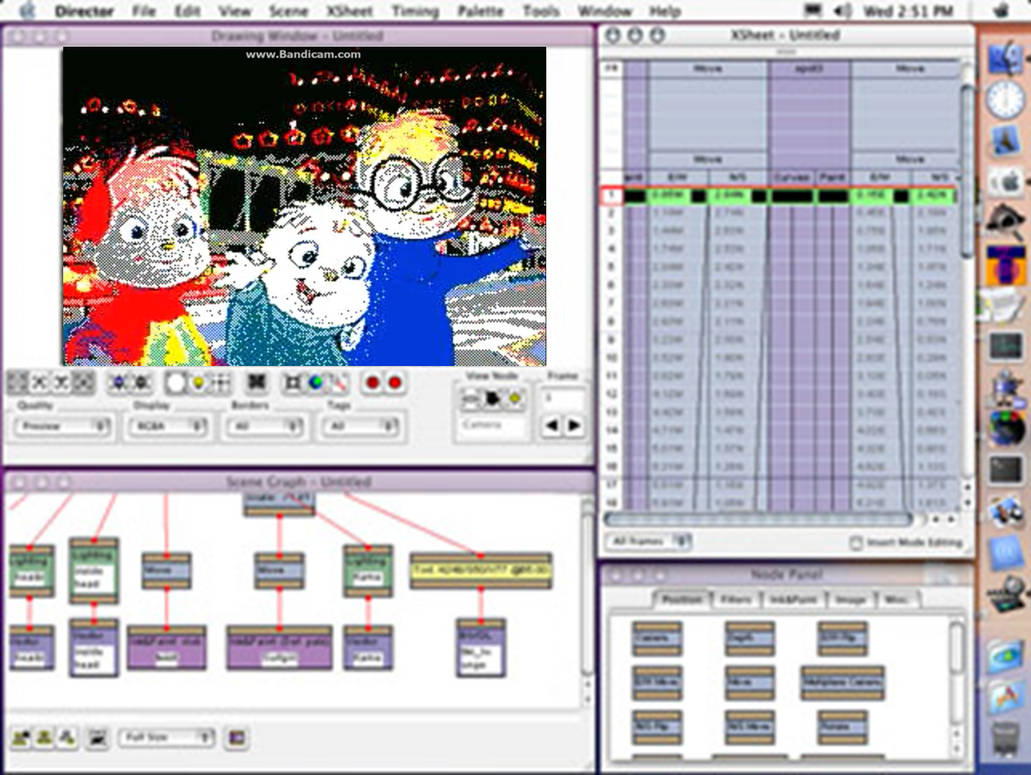
Task: Click the volume icon in the menu bar
Action: pos(842,11)
